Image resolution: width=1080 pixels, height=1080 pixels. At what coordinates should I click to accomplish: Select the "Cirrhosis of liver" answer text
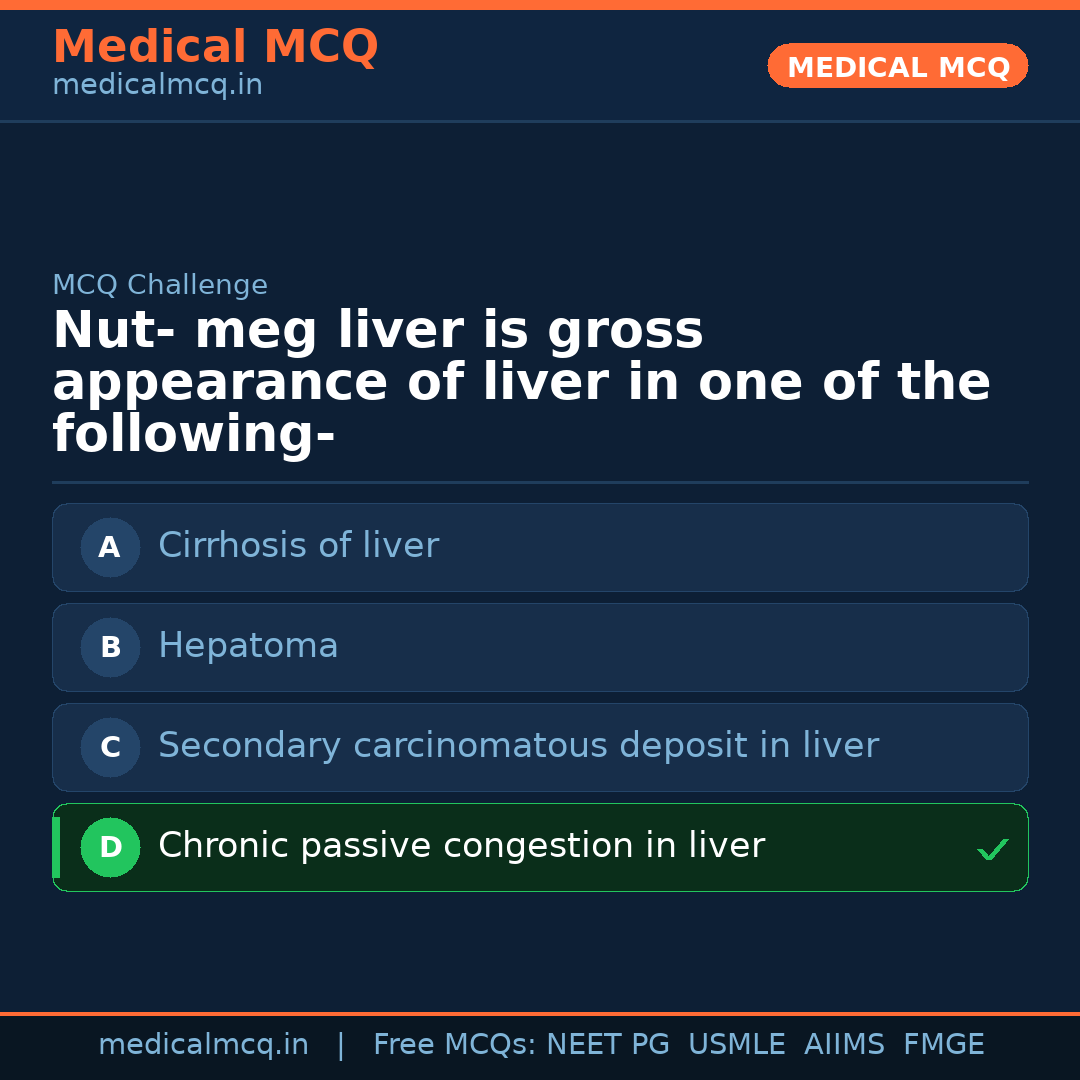(298, 546)
